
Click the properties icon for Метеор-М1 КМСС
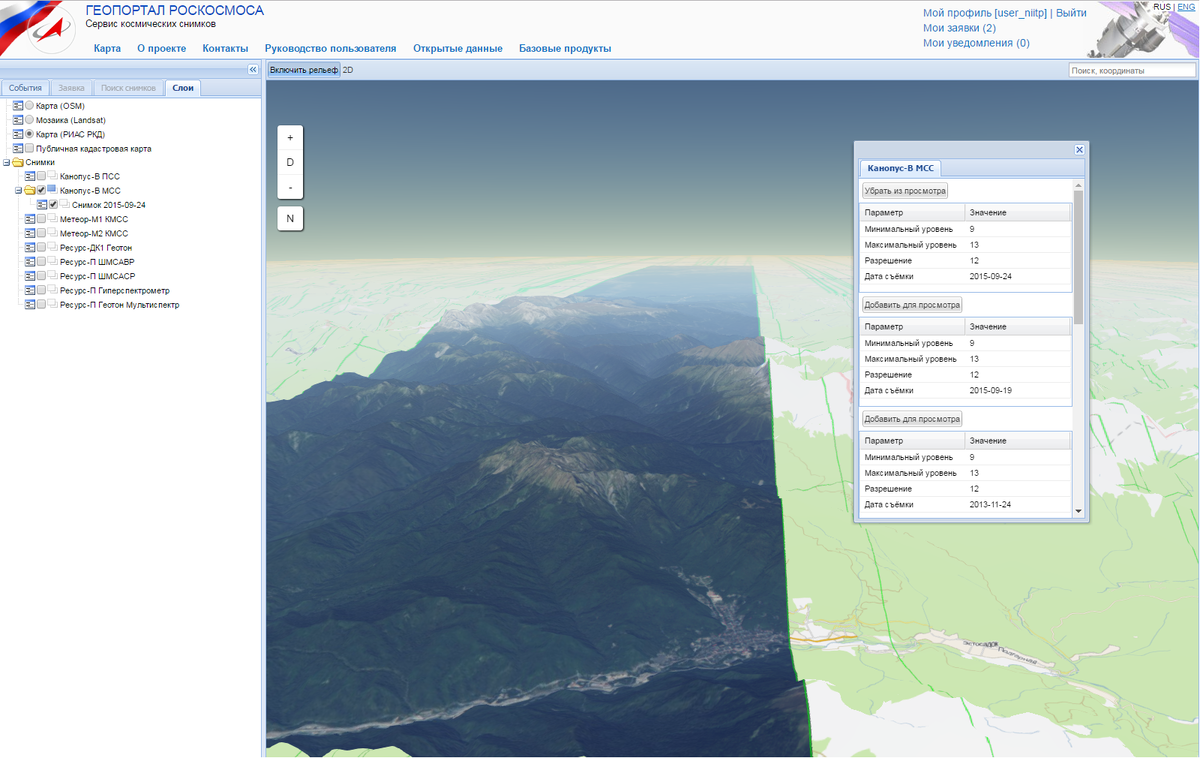[x=30, y=219]
